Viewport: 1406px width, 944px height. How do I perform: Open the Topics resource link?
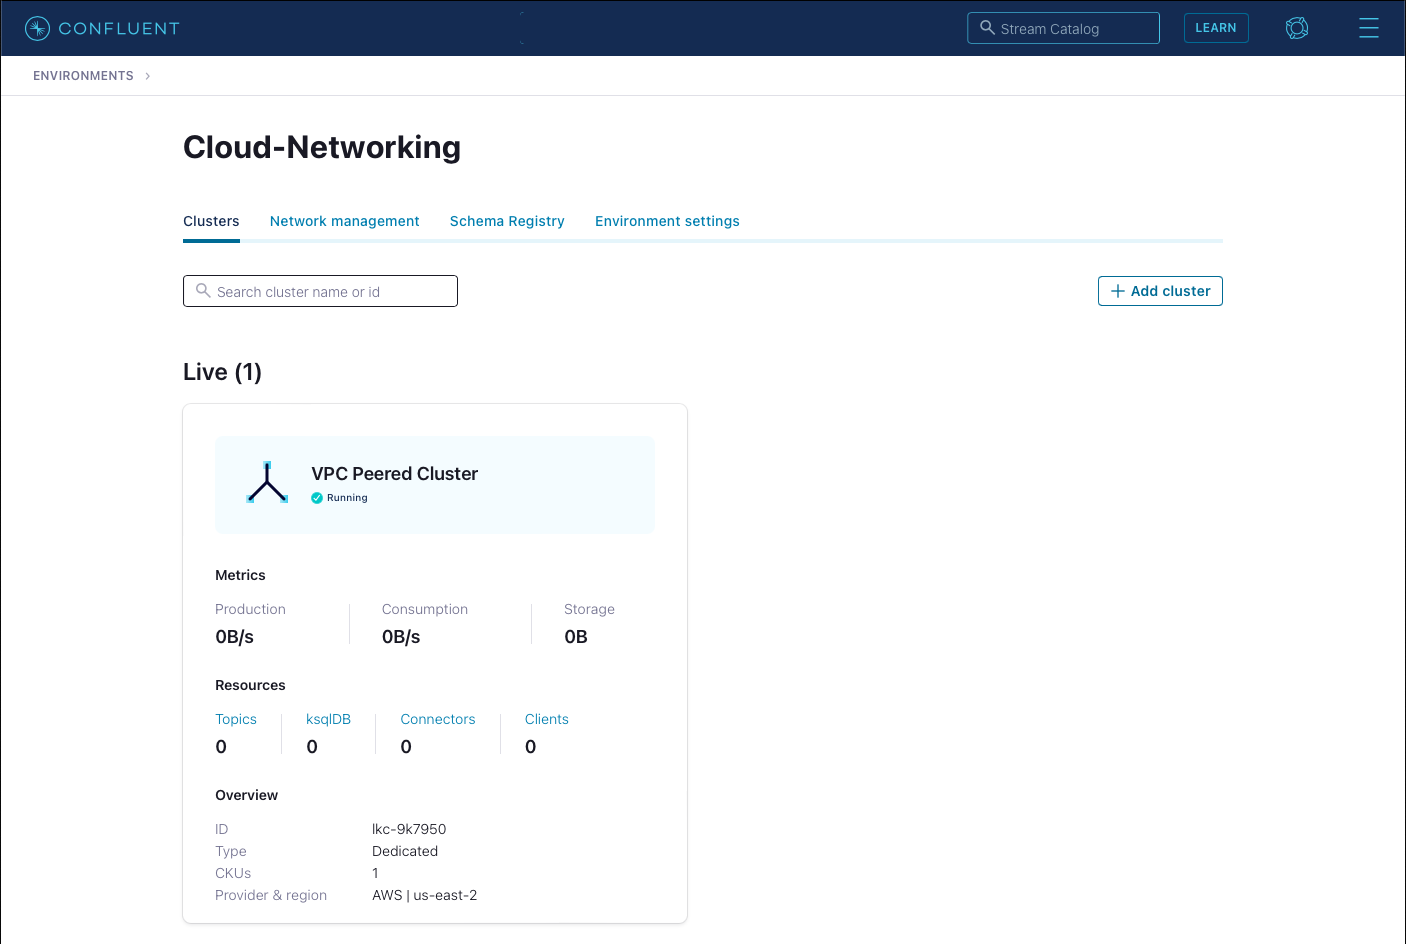[236, 719]
